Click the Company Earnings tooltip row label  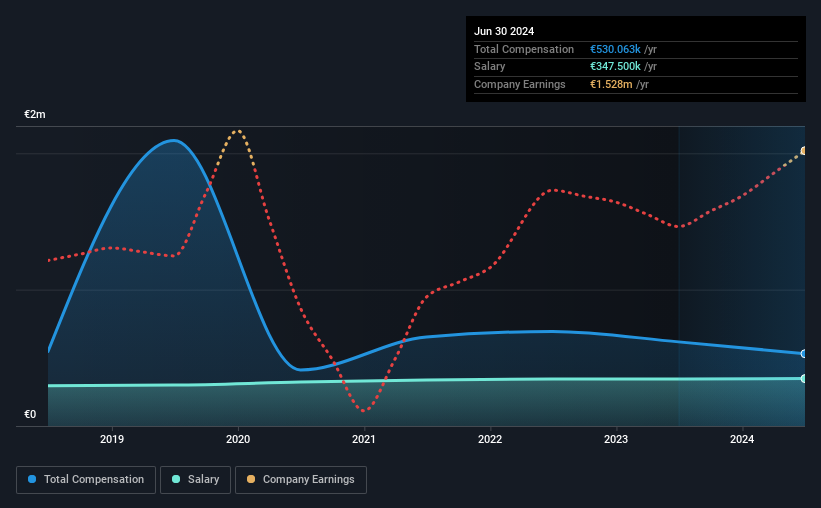tap(519, 84)
